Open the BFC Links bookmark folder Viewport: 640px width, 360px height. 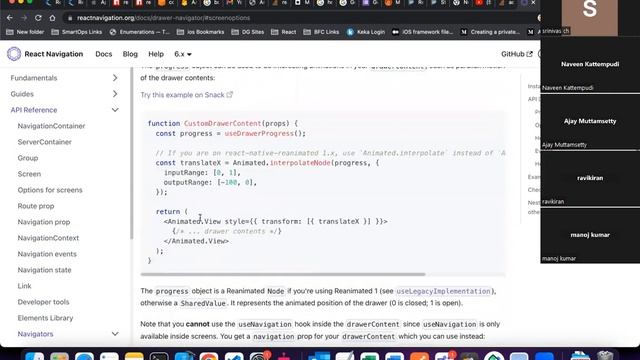[x=321, y=32]
